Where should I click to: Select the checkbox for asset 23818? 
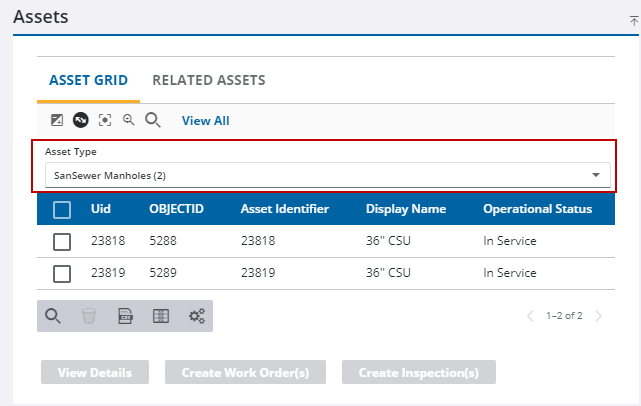coord(62,242)
